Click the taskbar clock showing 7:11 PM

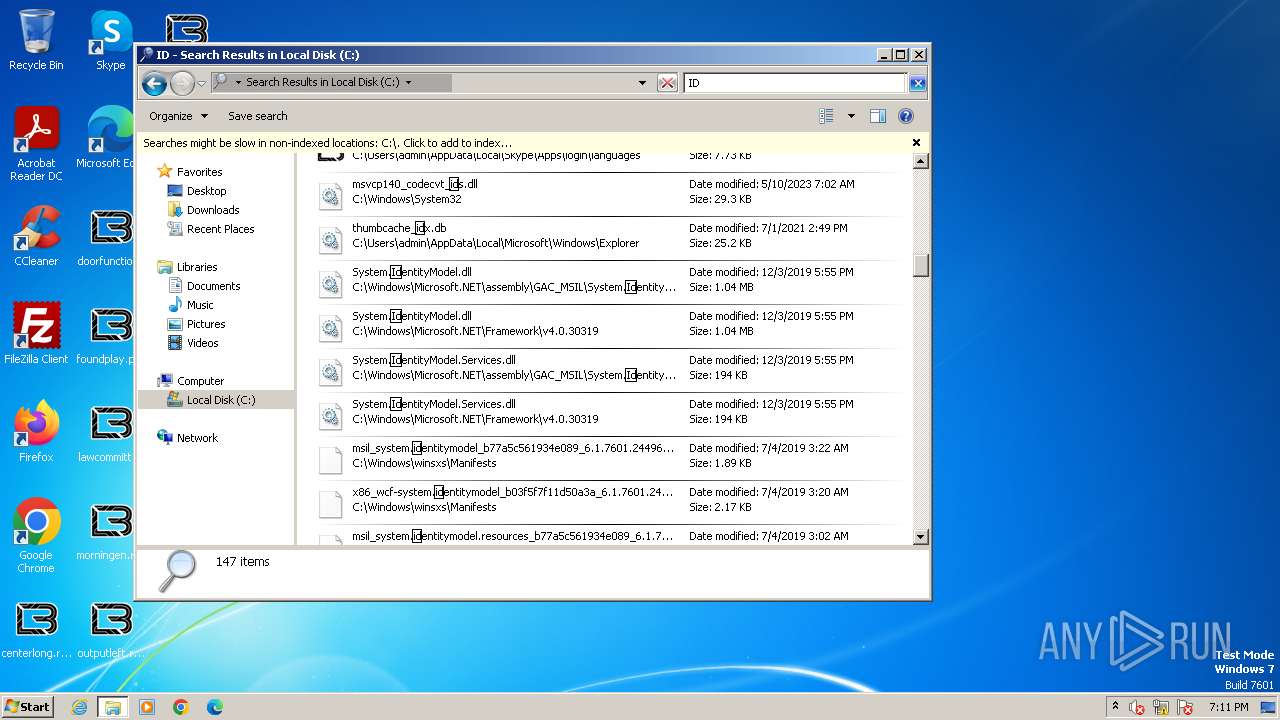point(1228,707)
